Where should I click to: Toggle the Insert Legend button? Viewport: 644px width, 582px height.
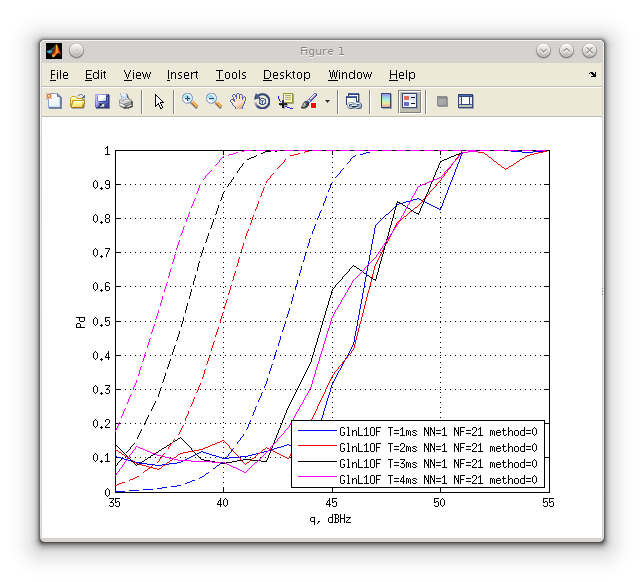pyautogui.click(x=410, y=101)
